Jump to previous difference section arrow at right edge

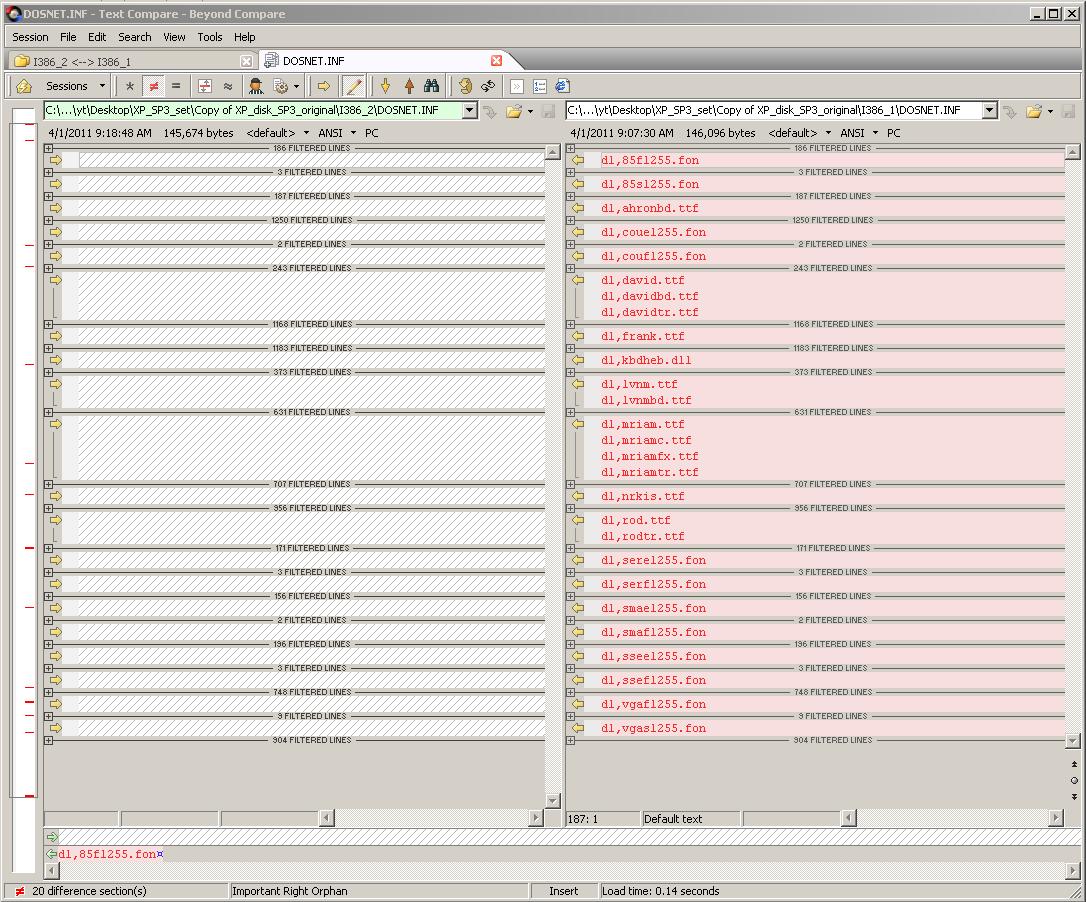(x=1074, y=764)
